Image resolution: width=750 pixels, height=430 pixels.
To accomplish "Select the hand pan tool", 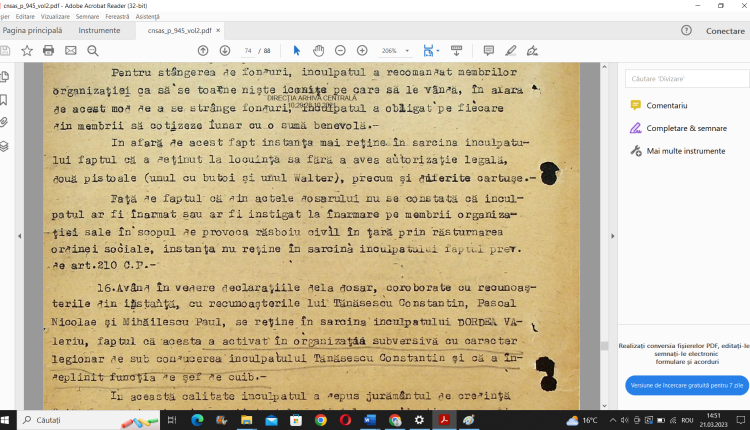I will point(318,50).
